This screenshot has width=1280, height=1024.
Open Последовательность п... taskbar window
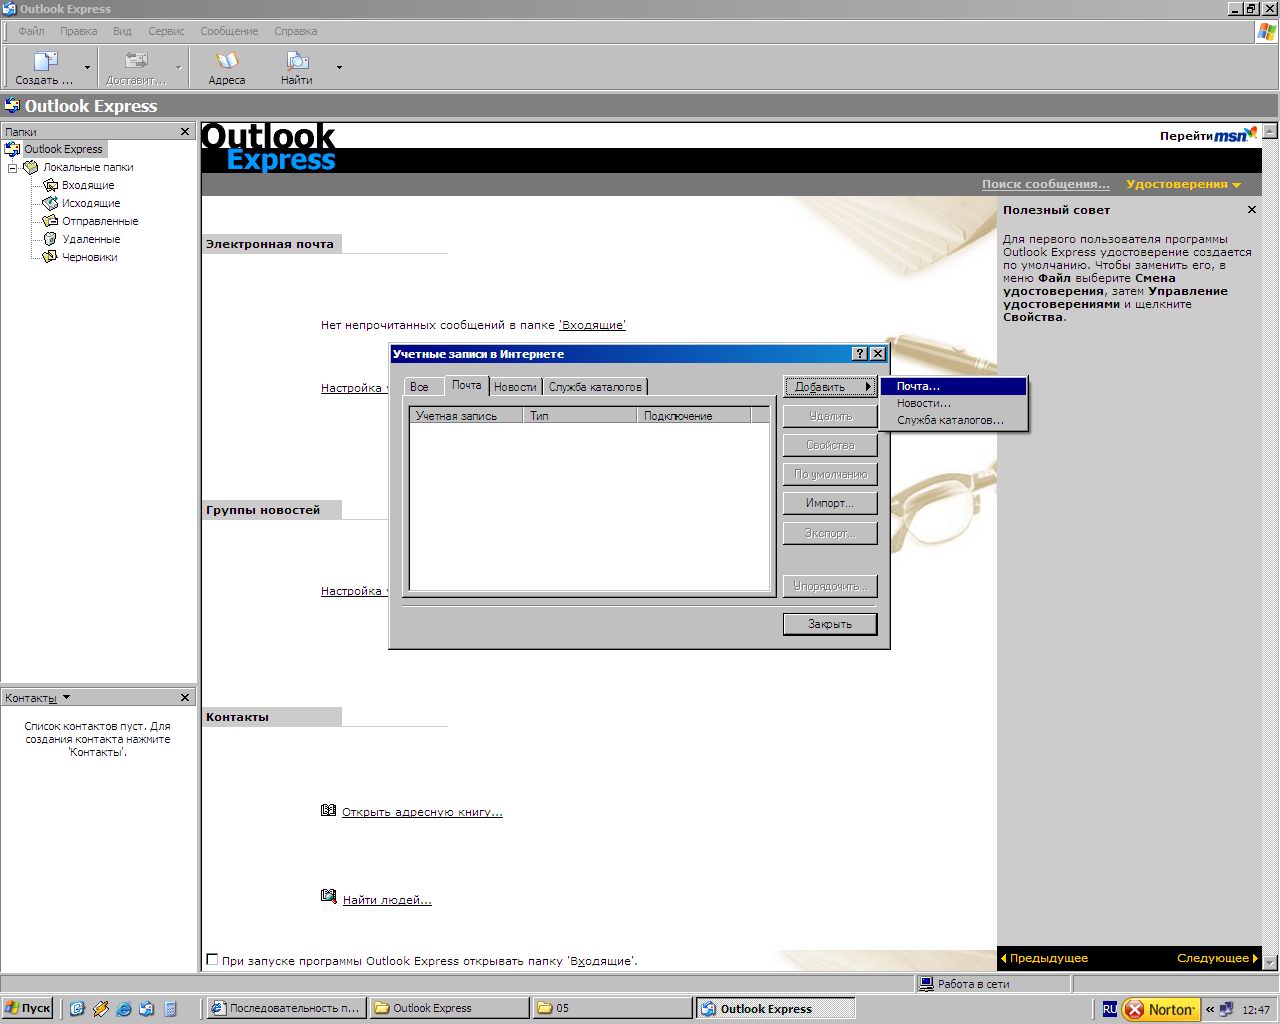pyautogui.click(x=286, y=1008)
